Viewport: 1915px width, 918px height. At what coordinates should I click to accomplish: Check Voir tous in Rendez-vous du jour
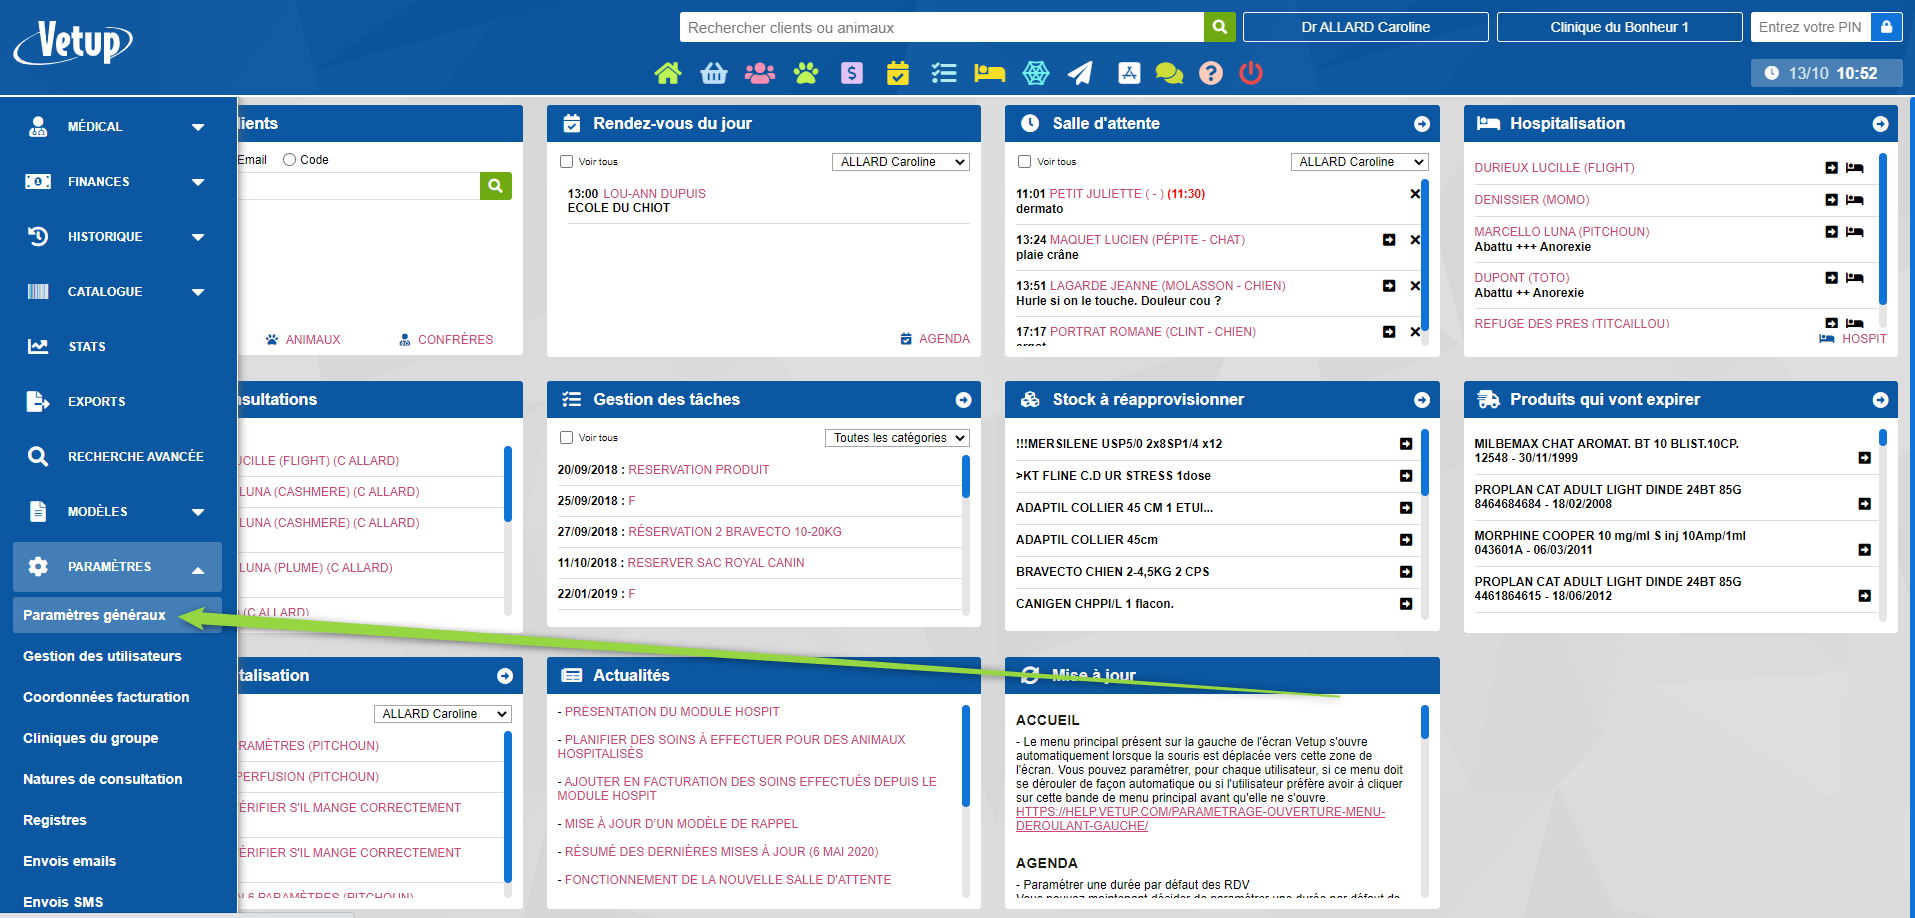(x=565, y=160)
